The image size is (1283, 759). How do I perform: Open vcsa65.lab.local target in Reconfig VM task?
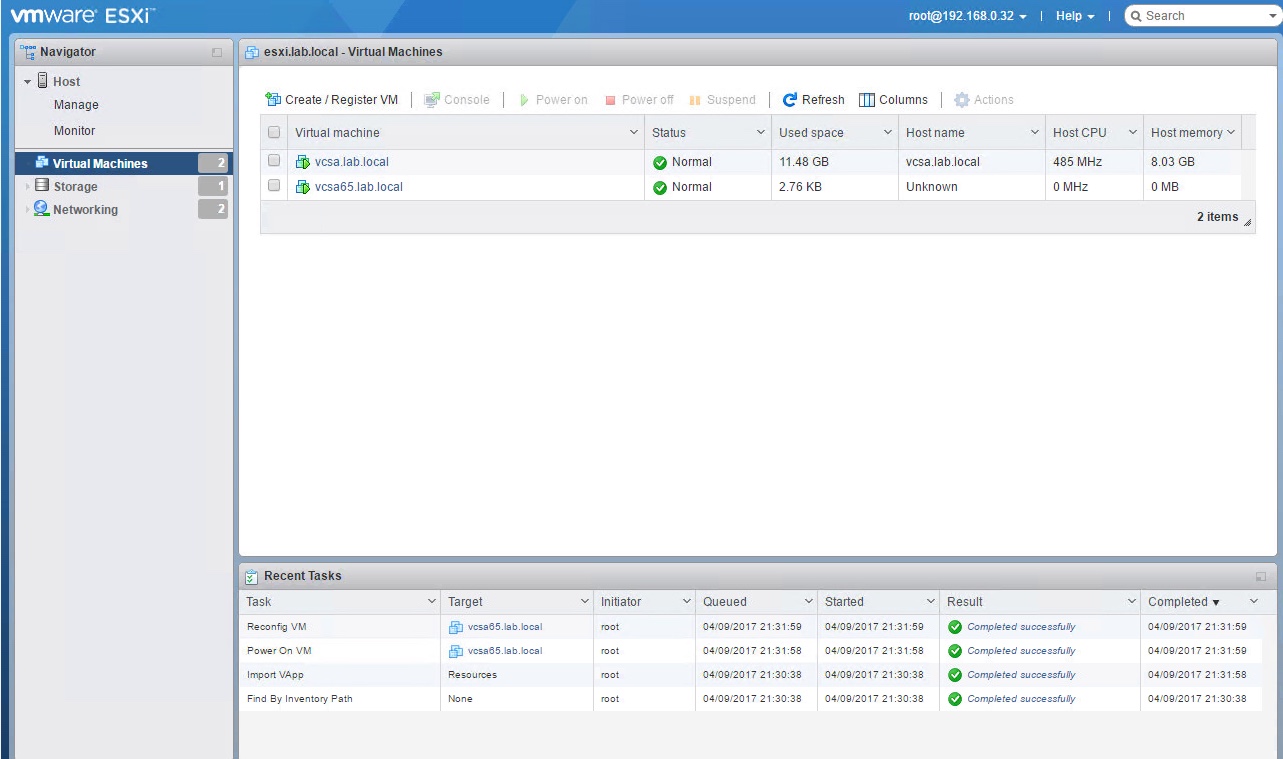tap(504, 627)
